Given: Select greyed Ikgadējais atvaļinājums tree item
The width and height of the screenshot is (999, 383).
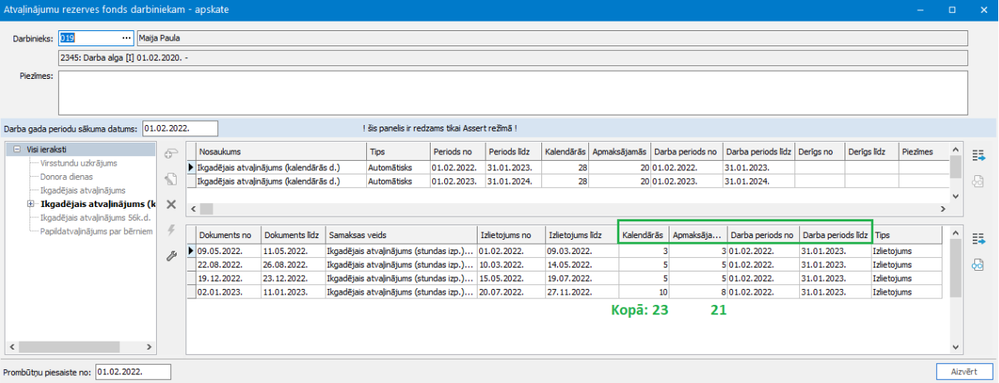Looking at the screenshot, I should click(x=82, y=190).
